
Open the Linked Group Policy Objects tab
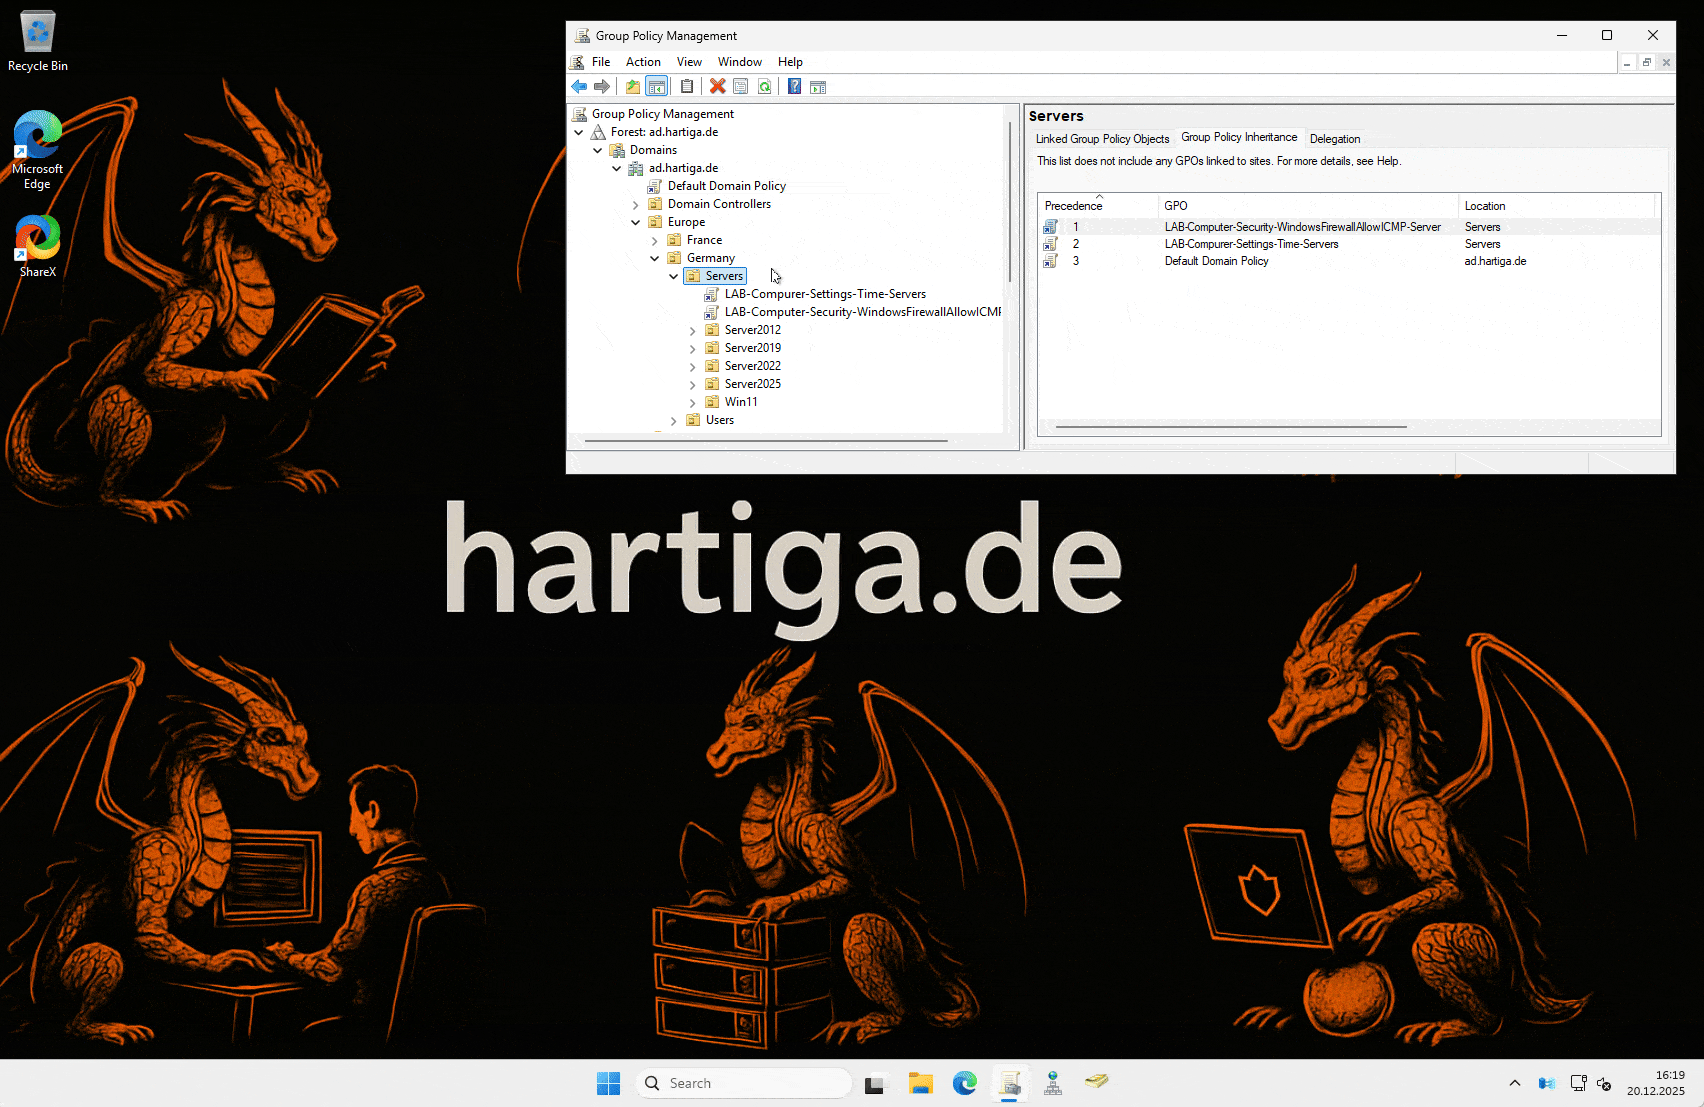tap(1102, 139)
